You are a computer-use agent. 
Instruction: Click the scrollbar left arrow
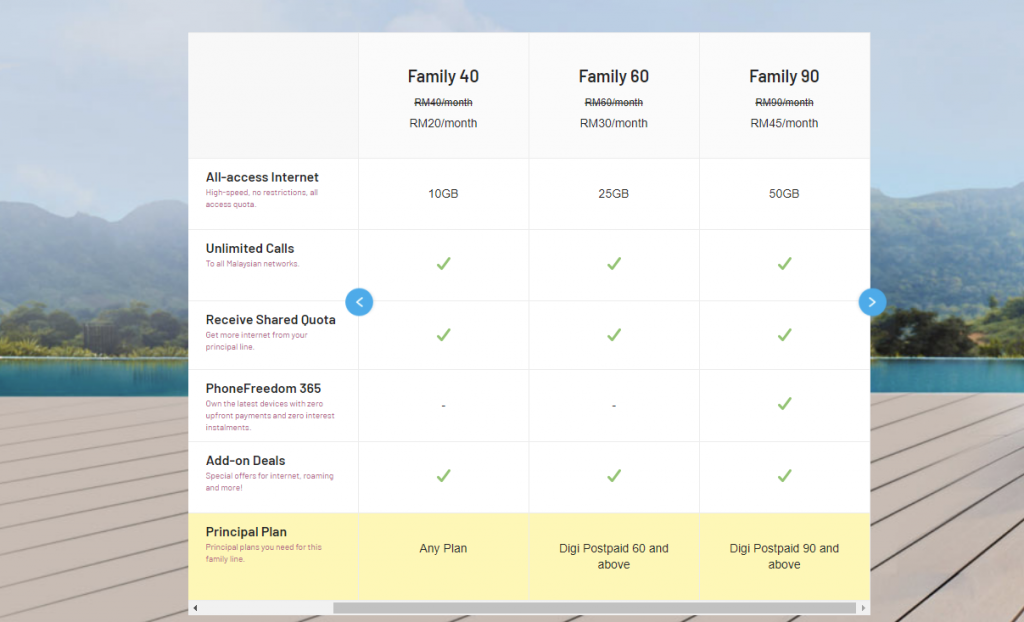coord(196,608)
